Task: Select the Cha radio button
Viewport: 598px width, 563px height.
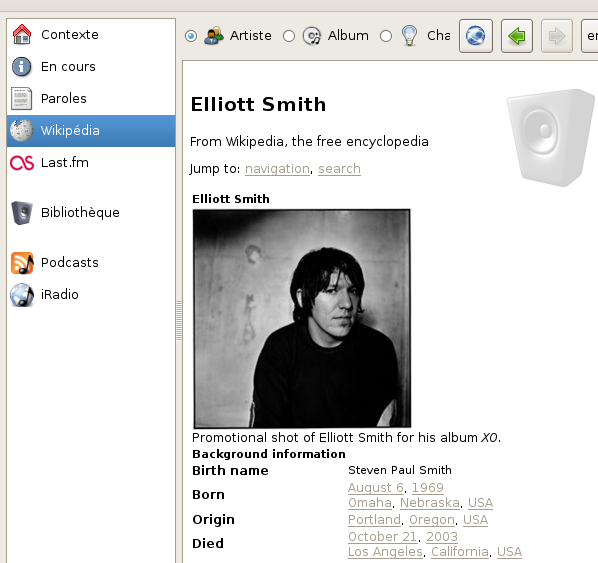Action: coord(386,36)
